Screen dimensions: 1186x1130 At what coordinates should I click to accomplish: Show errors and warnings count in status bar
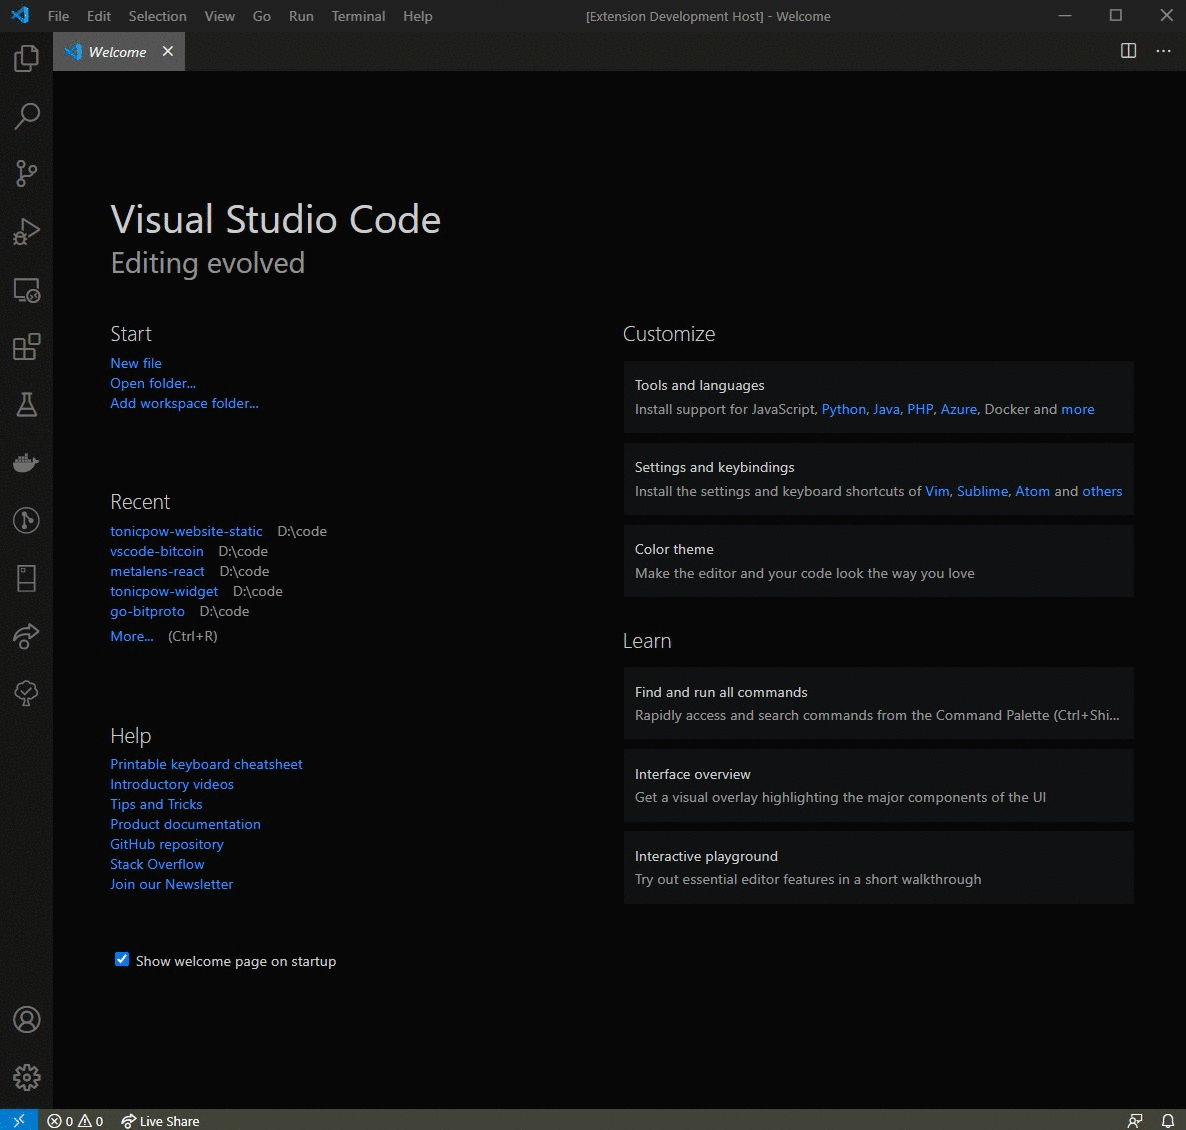[75, 1121]
